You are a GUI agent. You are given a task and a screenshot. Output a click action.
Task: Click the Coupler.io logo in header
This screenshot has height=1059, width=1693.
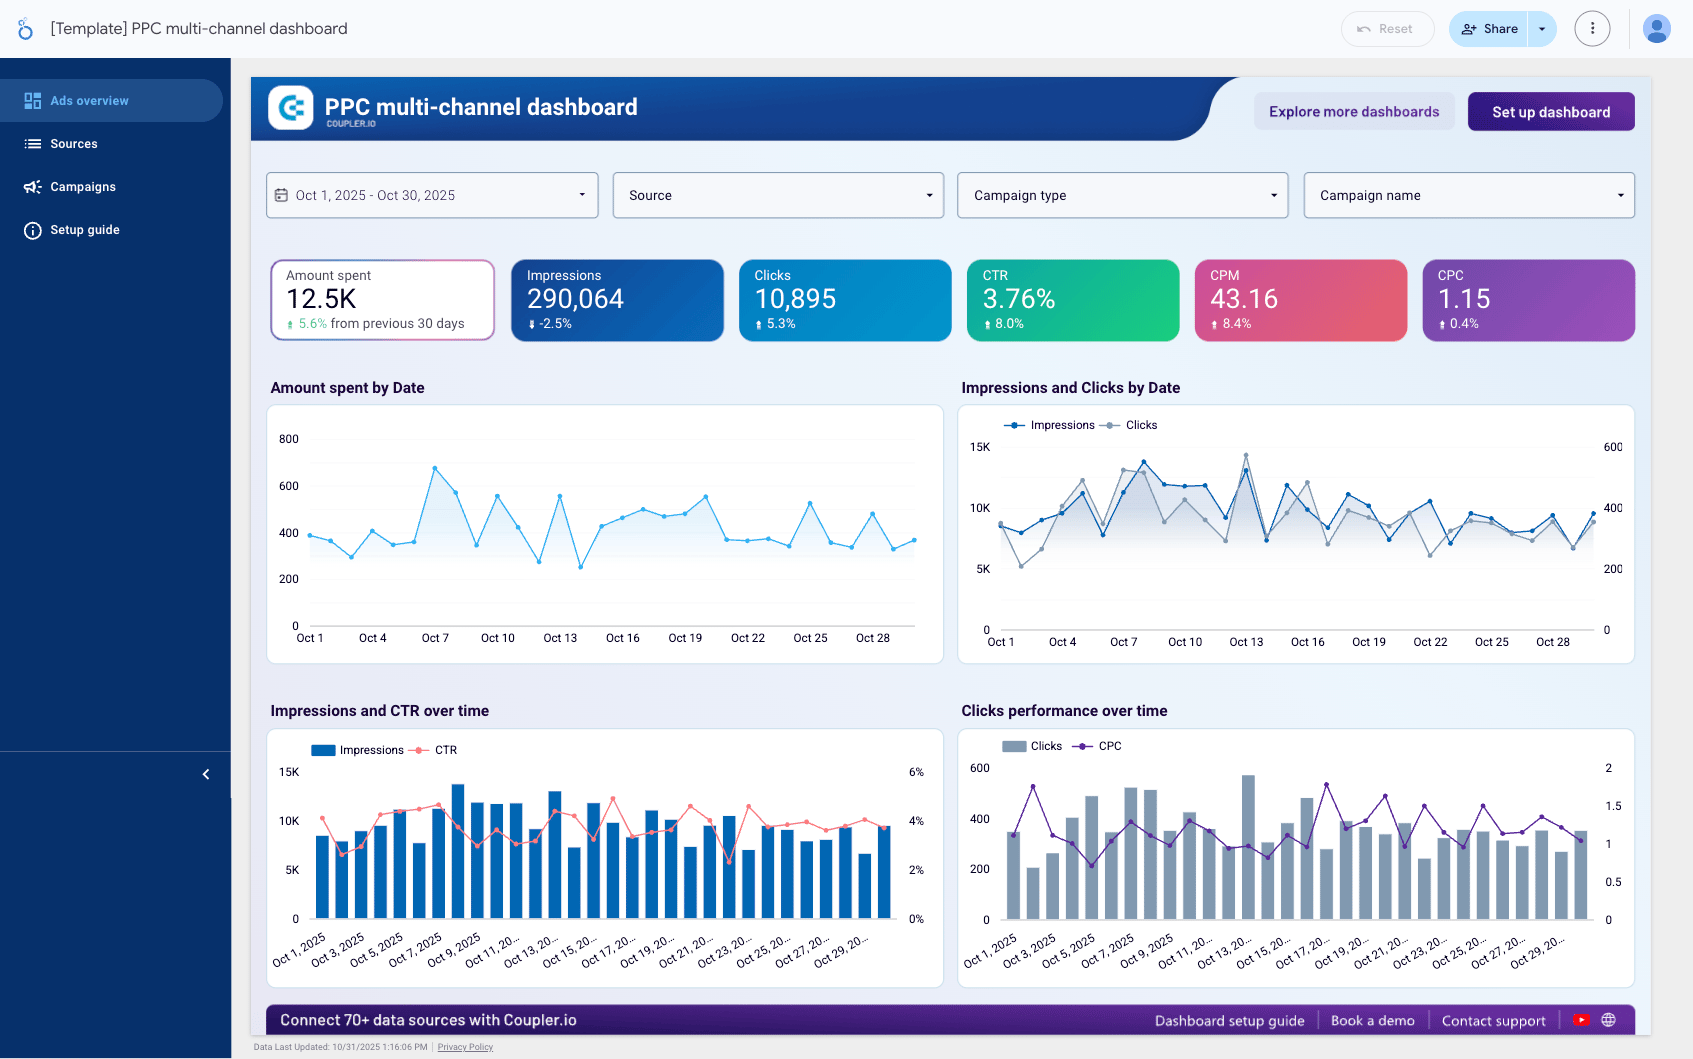click(291, 108)
